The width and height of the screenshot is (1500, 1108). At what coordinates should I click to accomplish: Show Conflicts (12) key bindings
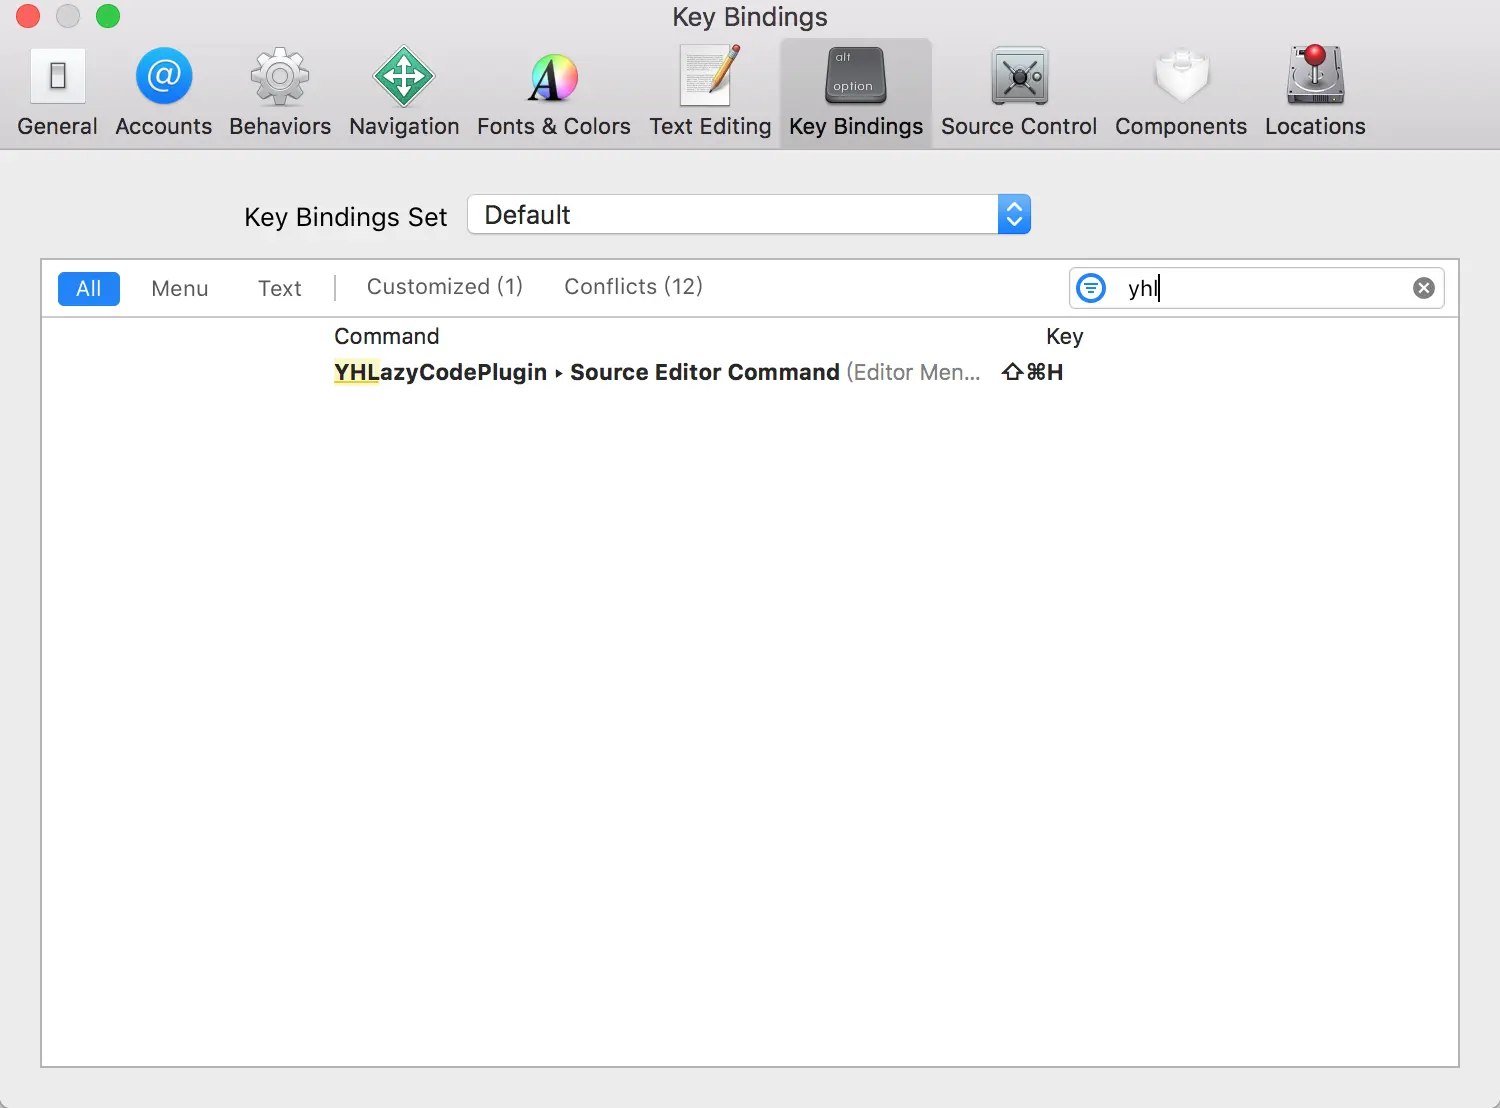point(634,287)
